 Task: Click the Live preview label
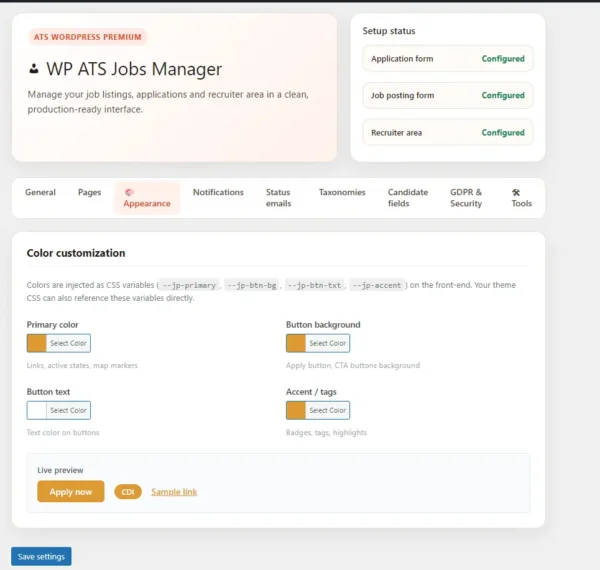[60, 470]
